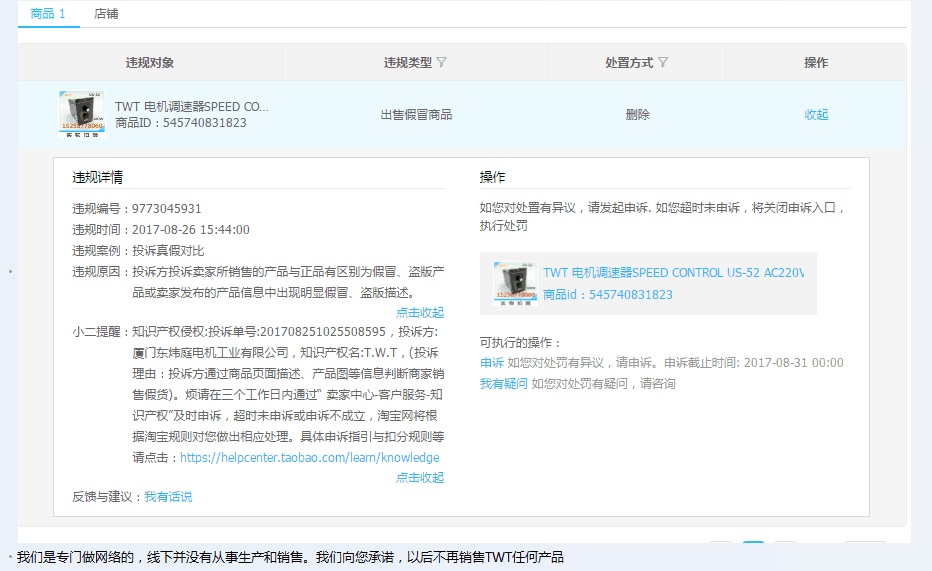
Task: Switch to the 商品 1 tab
Action: pos(48,14)
